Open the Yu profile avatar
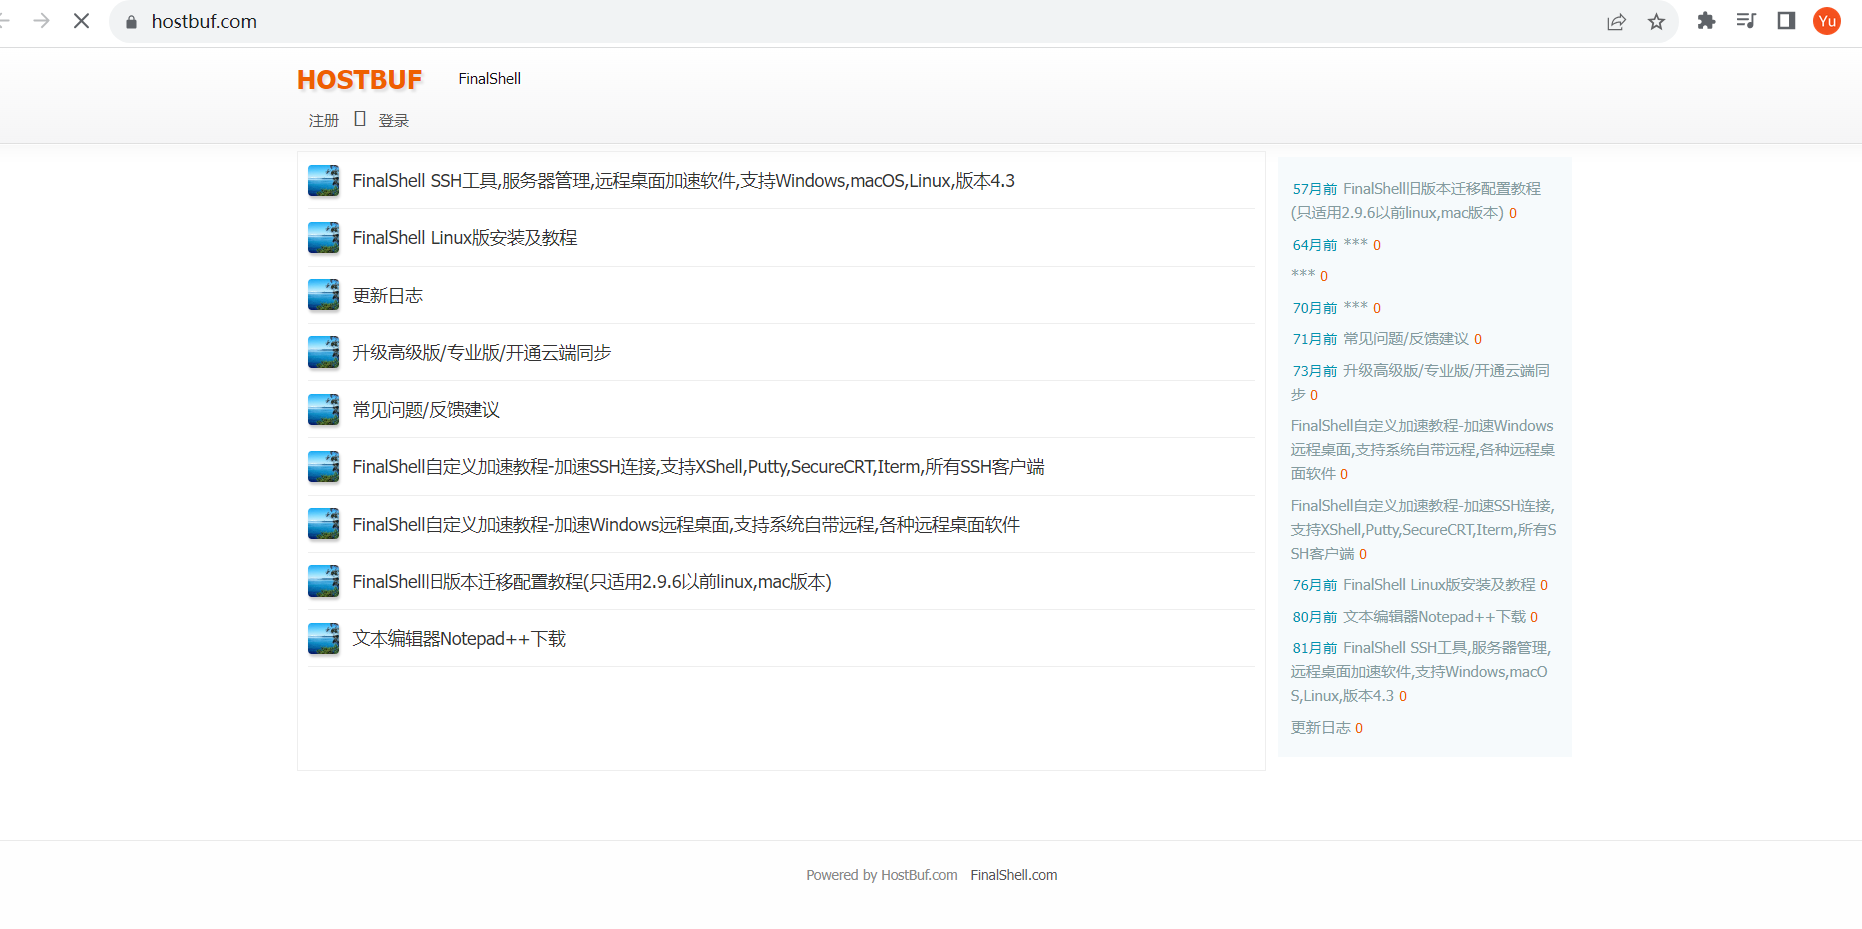The width and height of the screenshot is (1862, 929). (x=1827, y=21)
